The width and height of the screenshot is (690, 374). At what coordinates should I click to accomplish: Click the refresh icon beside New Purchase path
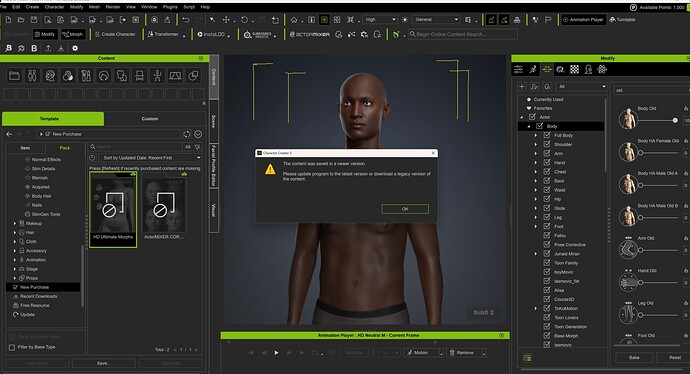pos(187,134)
